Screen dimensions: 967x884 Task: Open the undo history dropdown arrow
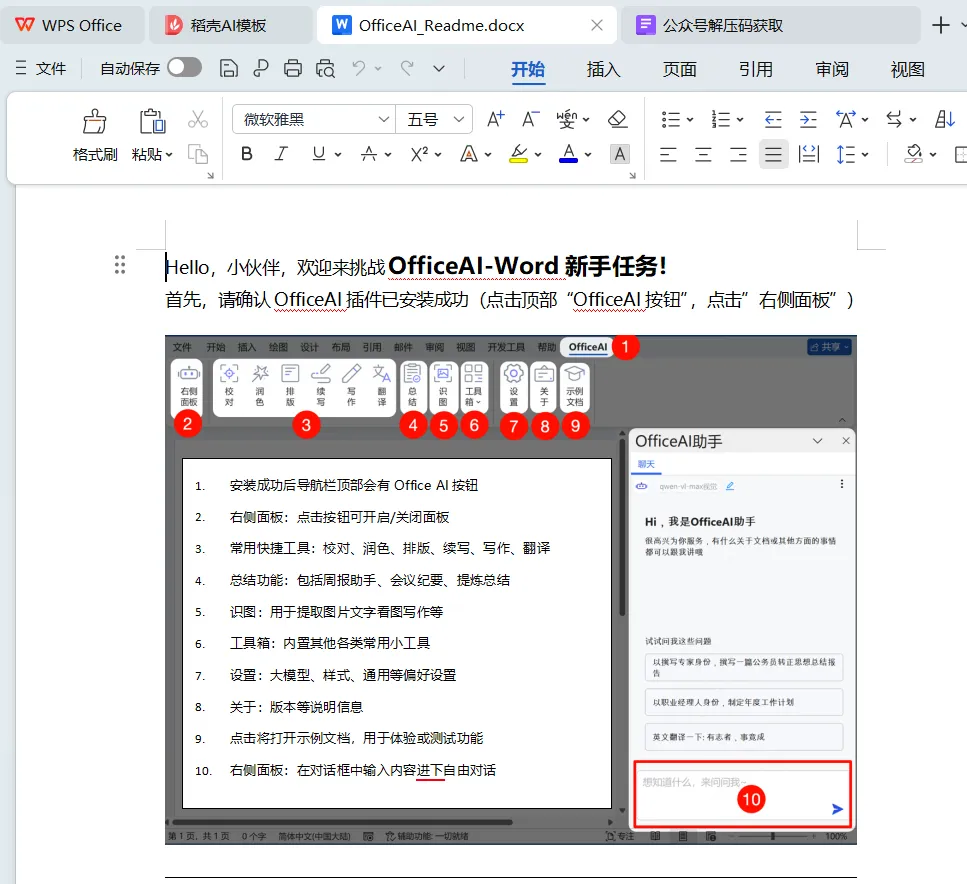coord(378,68)
